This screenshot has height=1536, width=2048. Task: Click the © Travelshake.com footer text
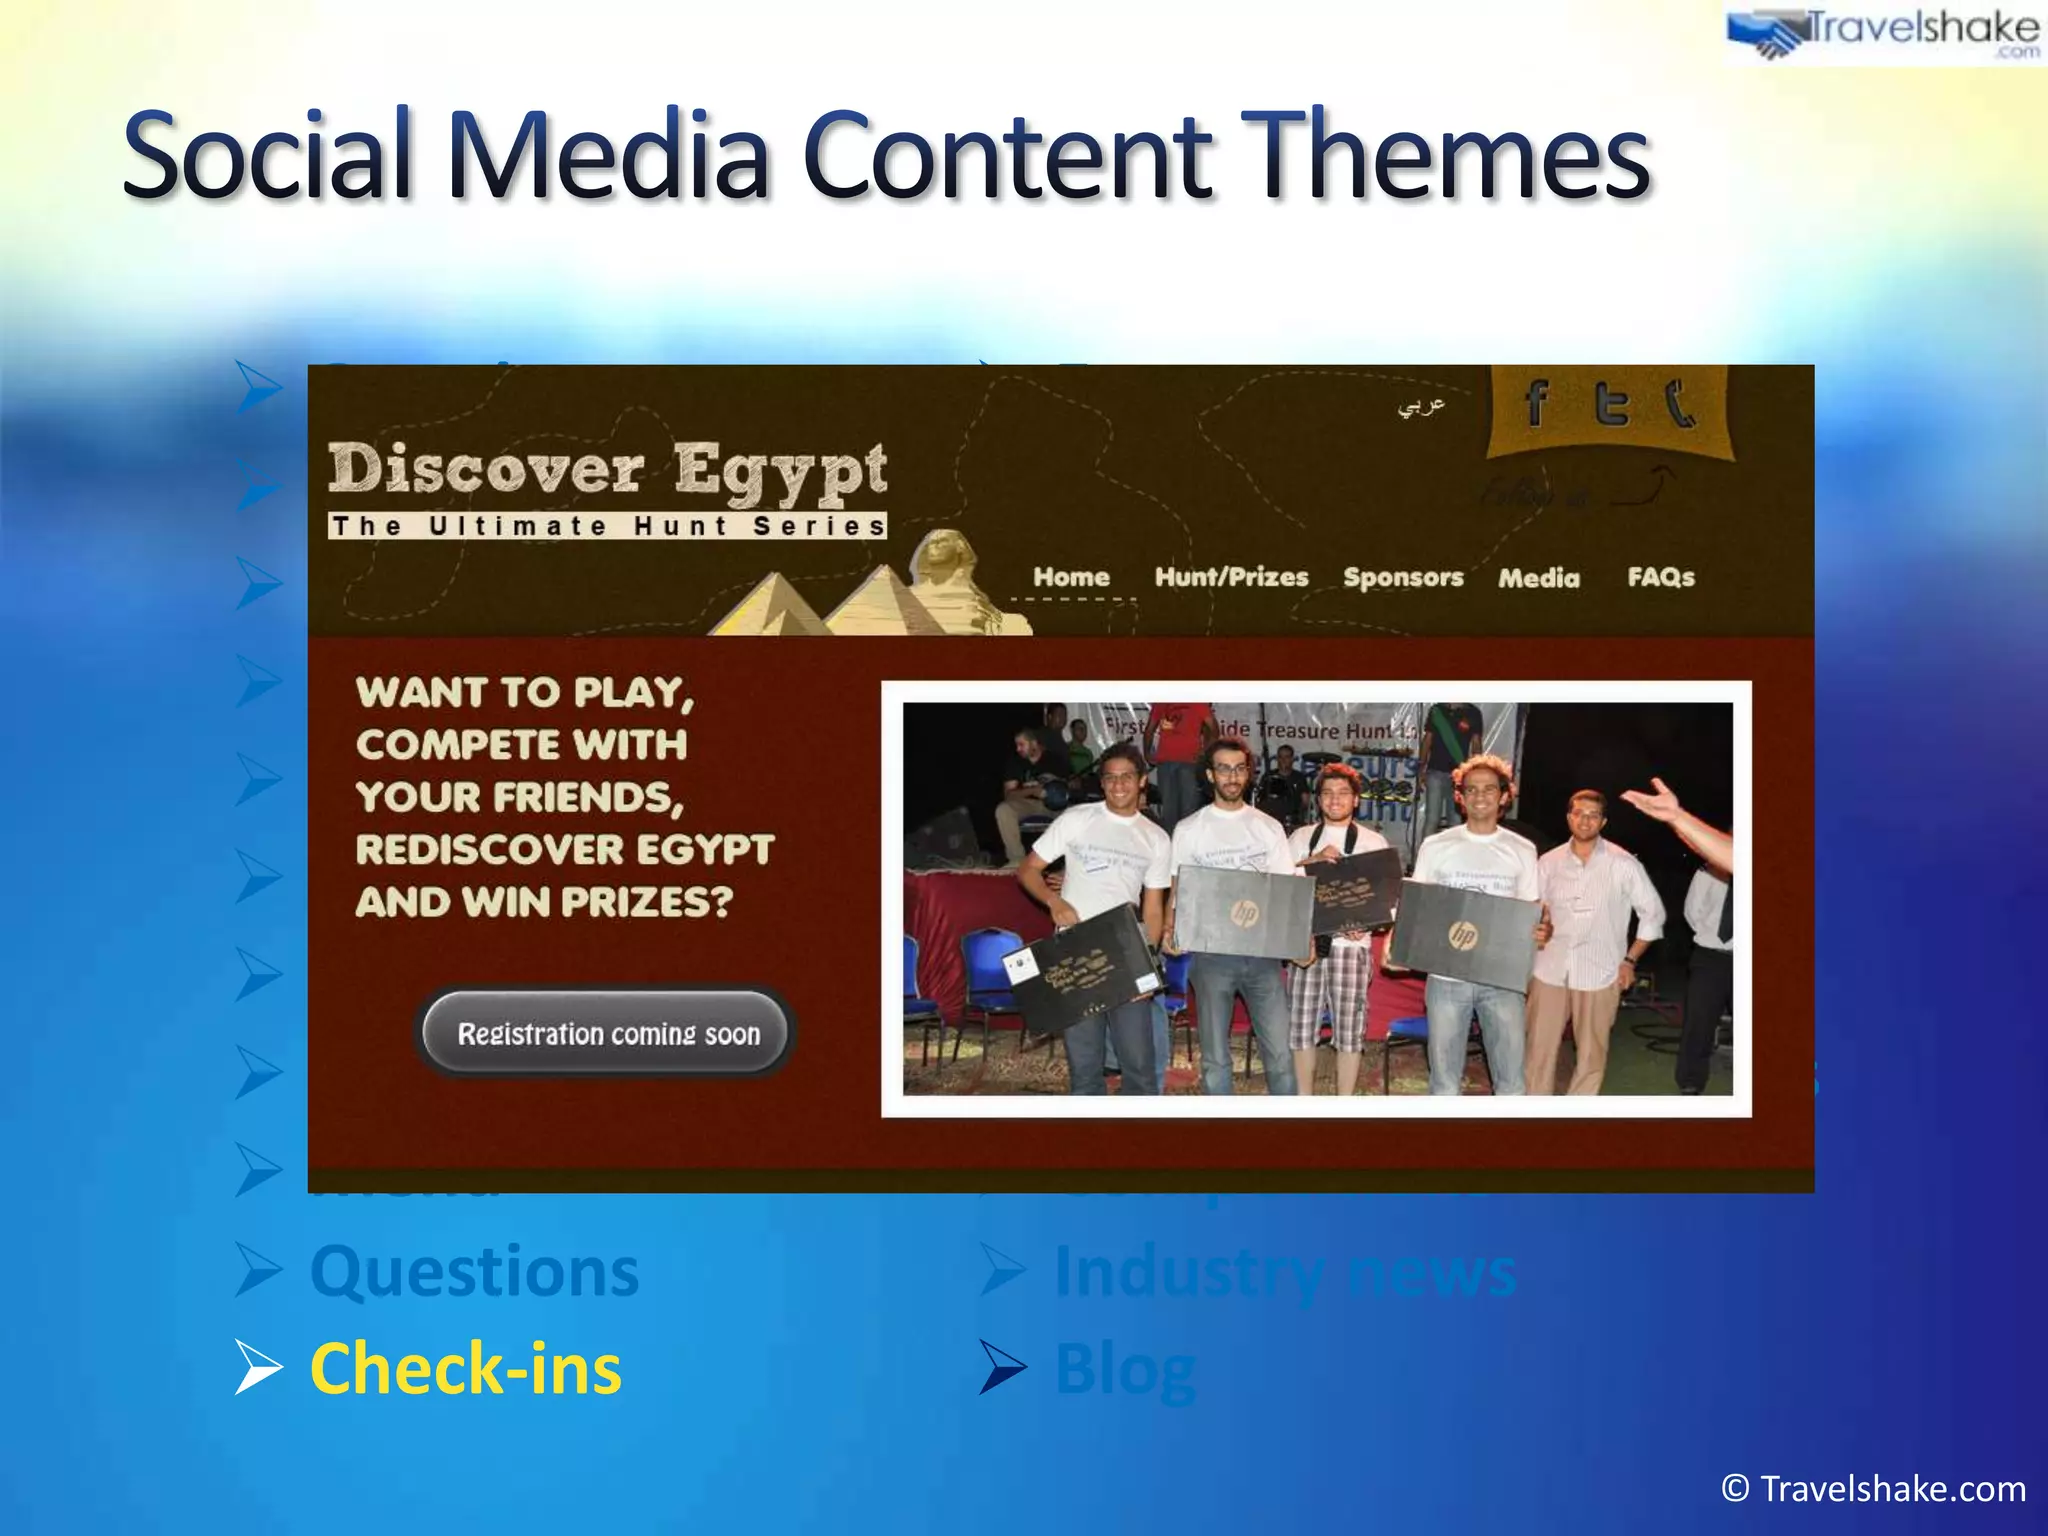point(1873,1488)
